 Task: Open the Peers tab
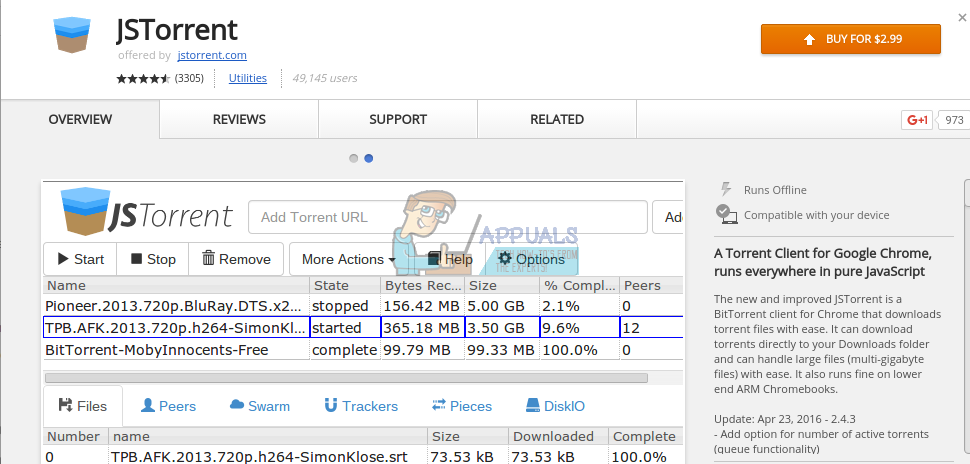tap(168, 406)
